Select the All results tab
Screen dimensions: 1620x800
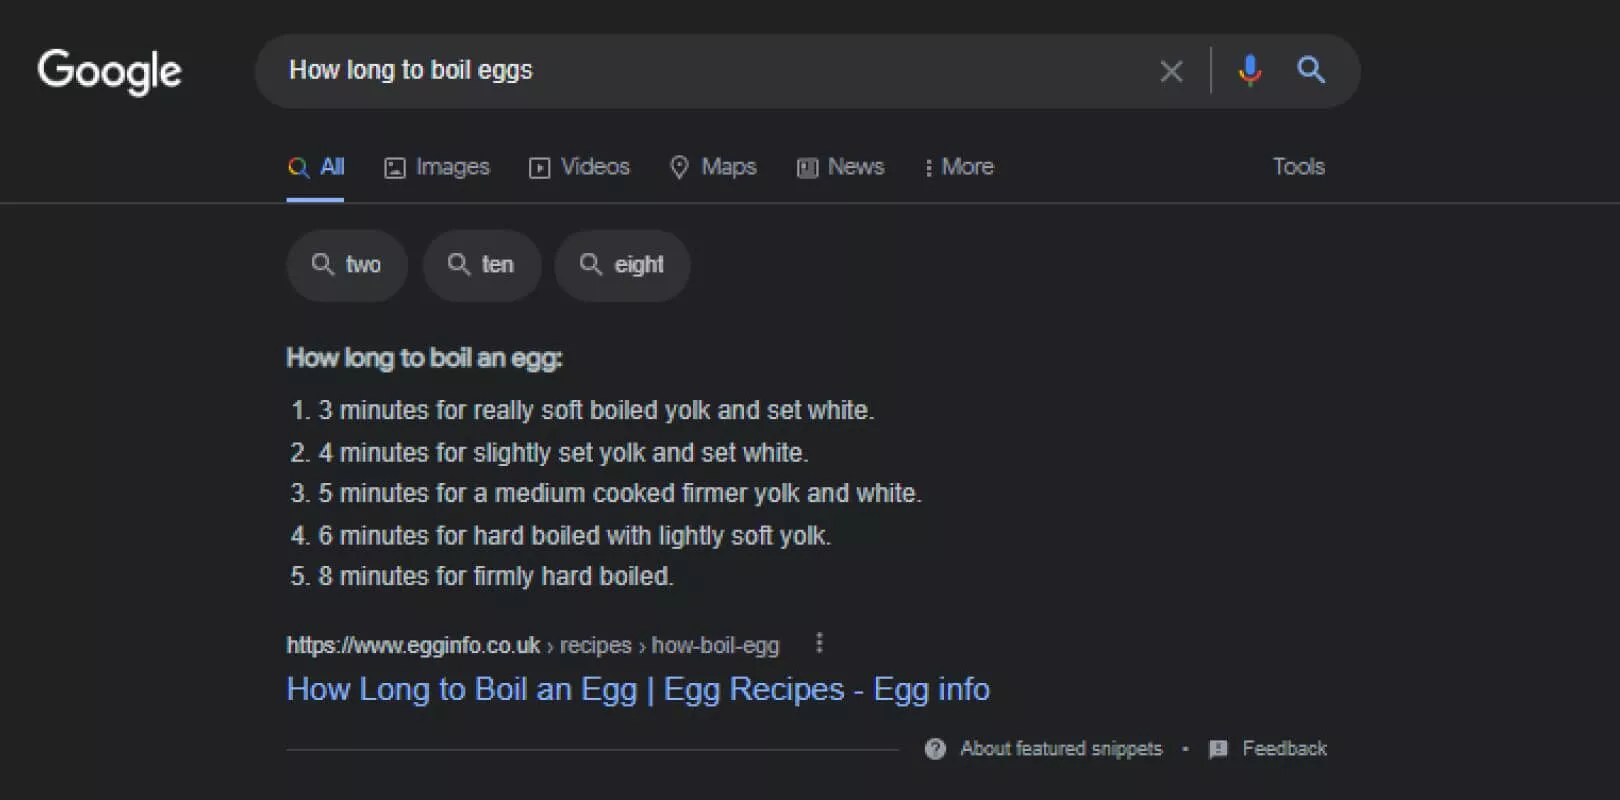[x=316, y=167]
